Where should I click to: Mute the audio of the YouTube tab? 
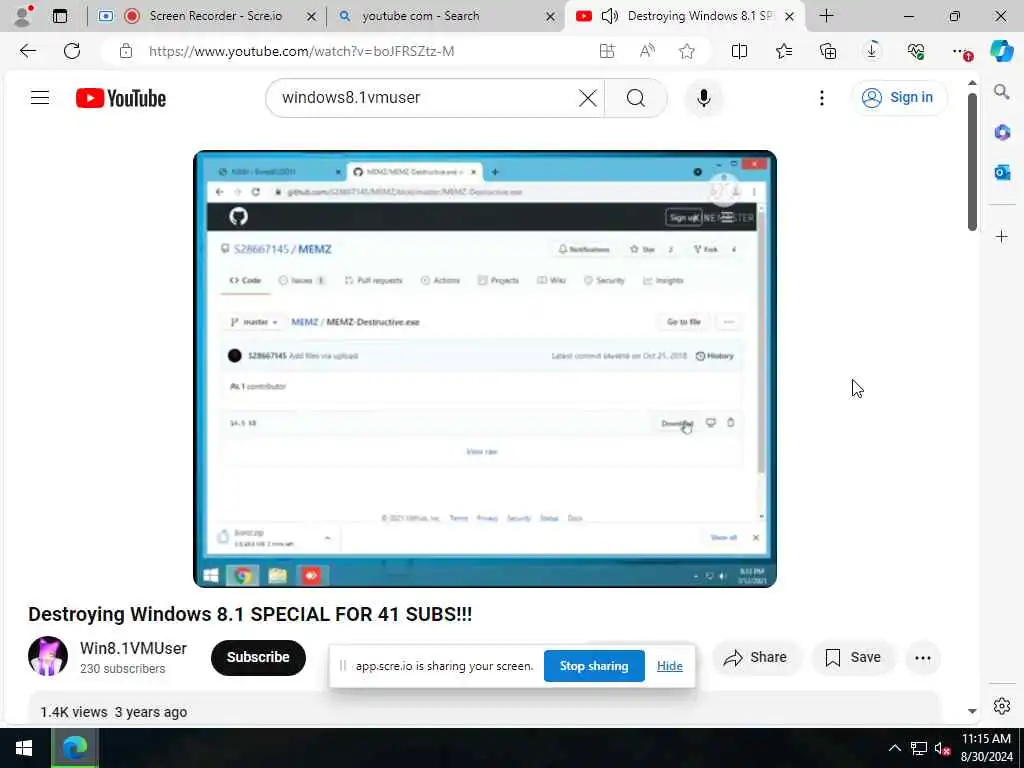point(609,16)
